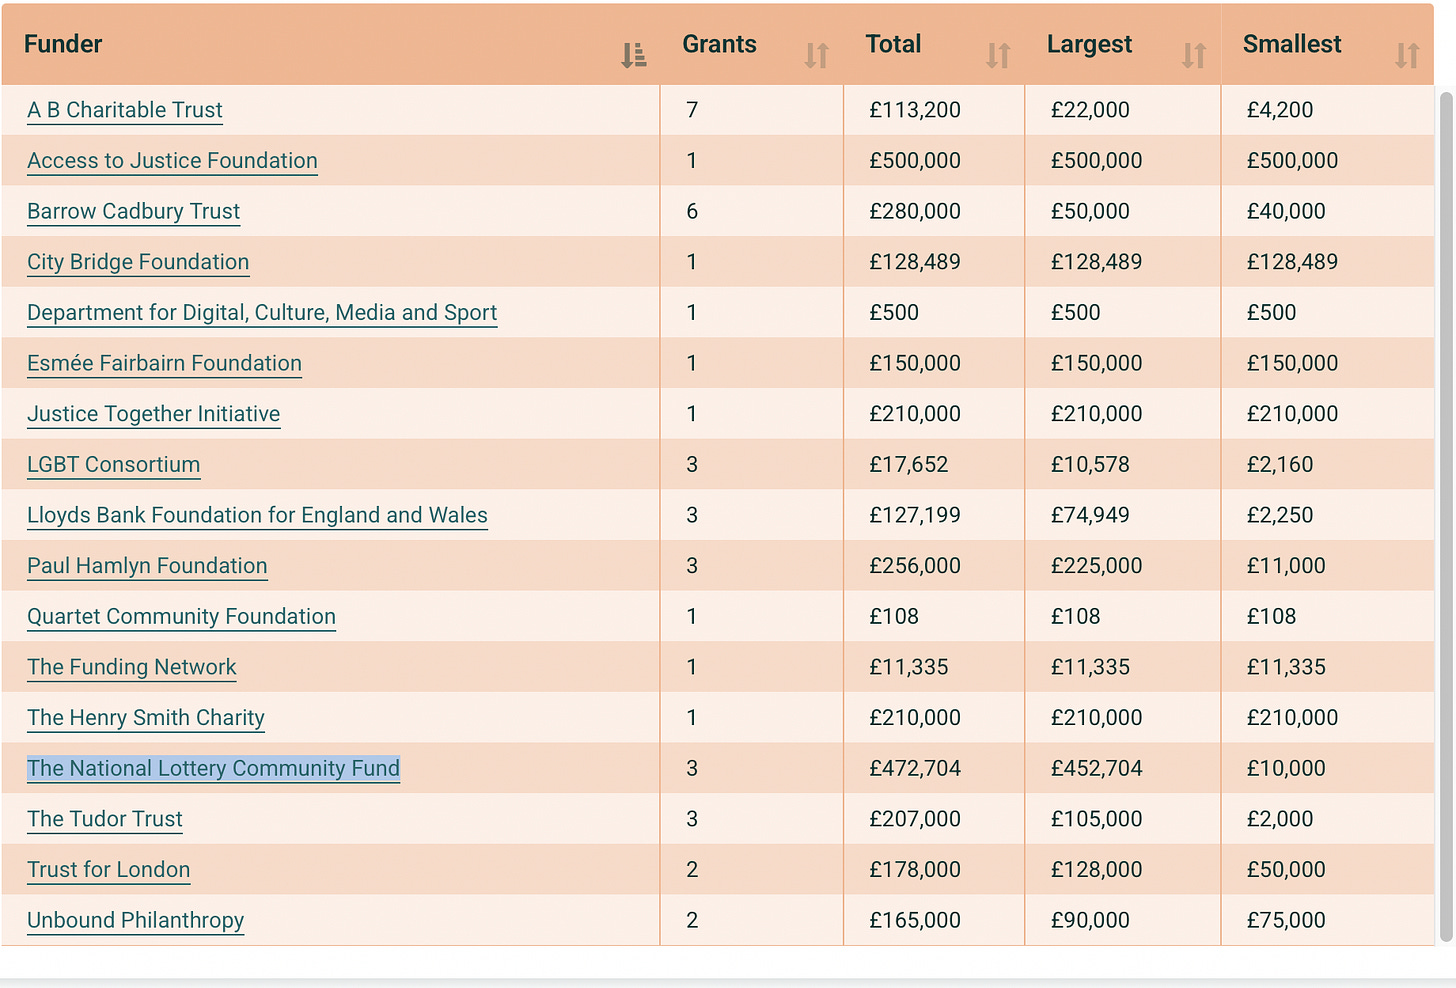Viewport: 1456px width, 988px height.
Task: Select smallest £2,250 cell
Action: 1280,515
